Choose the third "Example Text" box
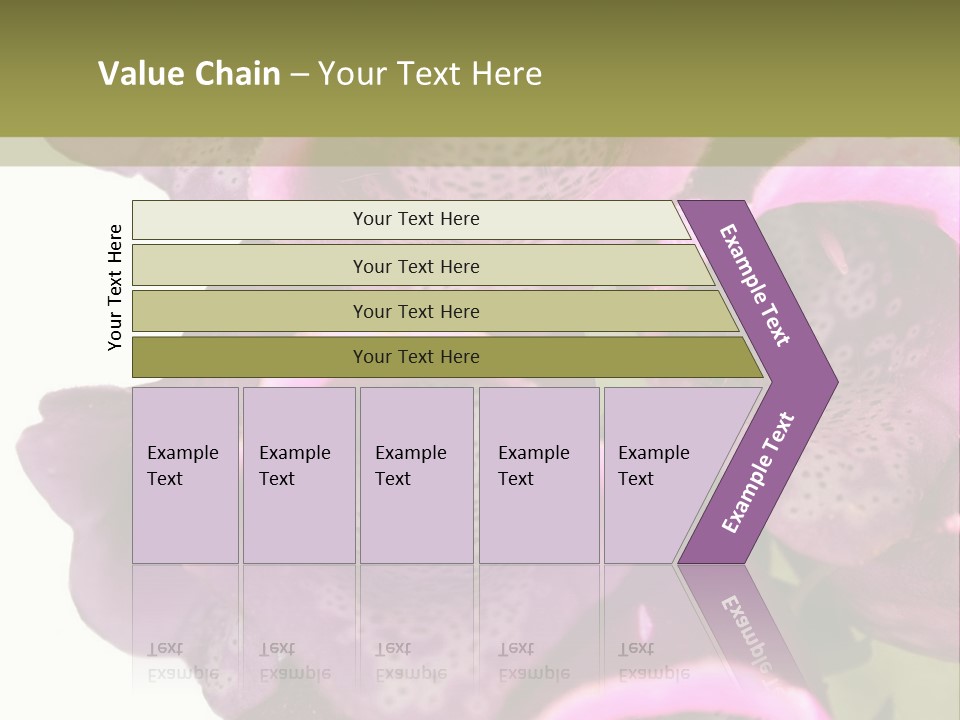 pyautogui.click(x=415, y=475)
